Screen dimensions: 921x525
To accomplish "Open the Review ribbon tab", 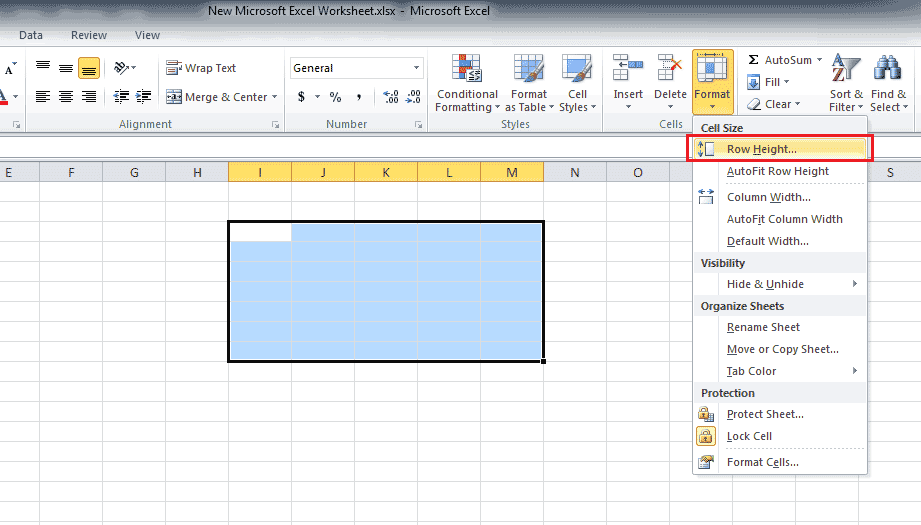I will pyautogui.click(x=89, y=35).
